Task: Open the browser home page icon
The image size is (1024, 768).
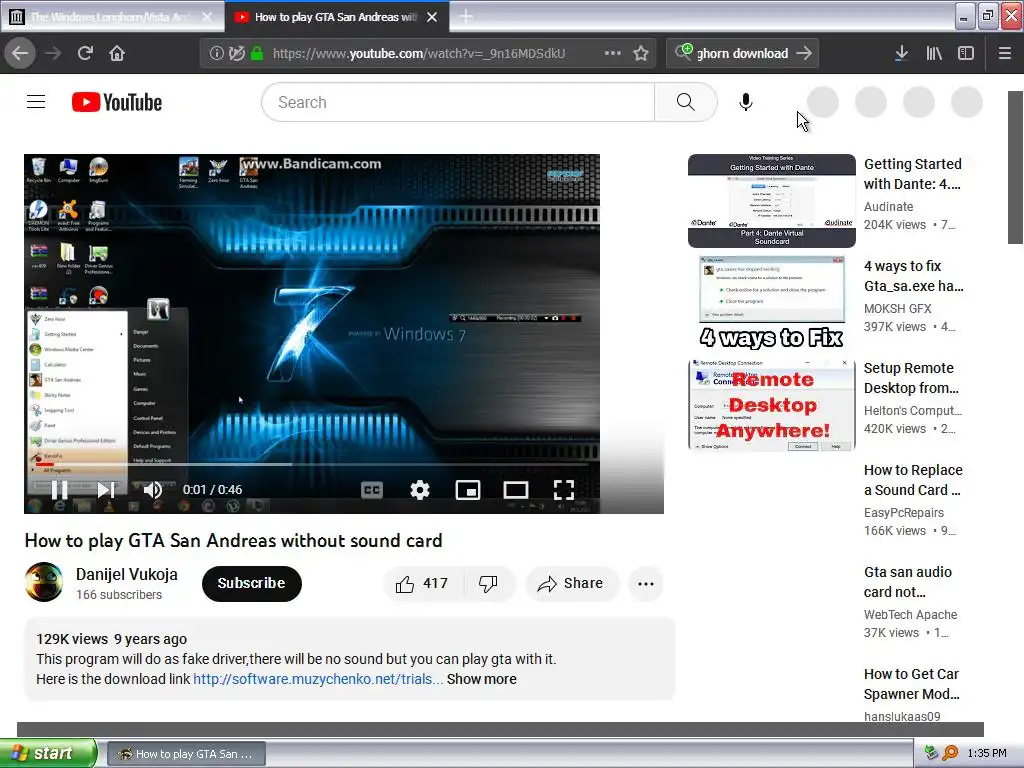Action: [117, 53]
